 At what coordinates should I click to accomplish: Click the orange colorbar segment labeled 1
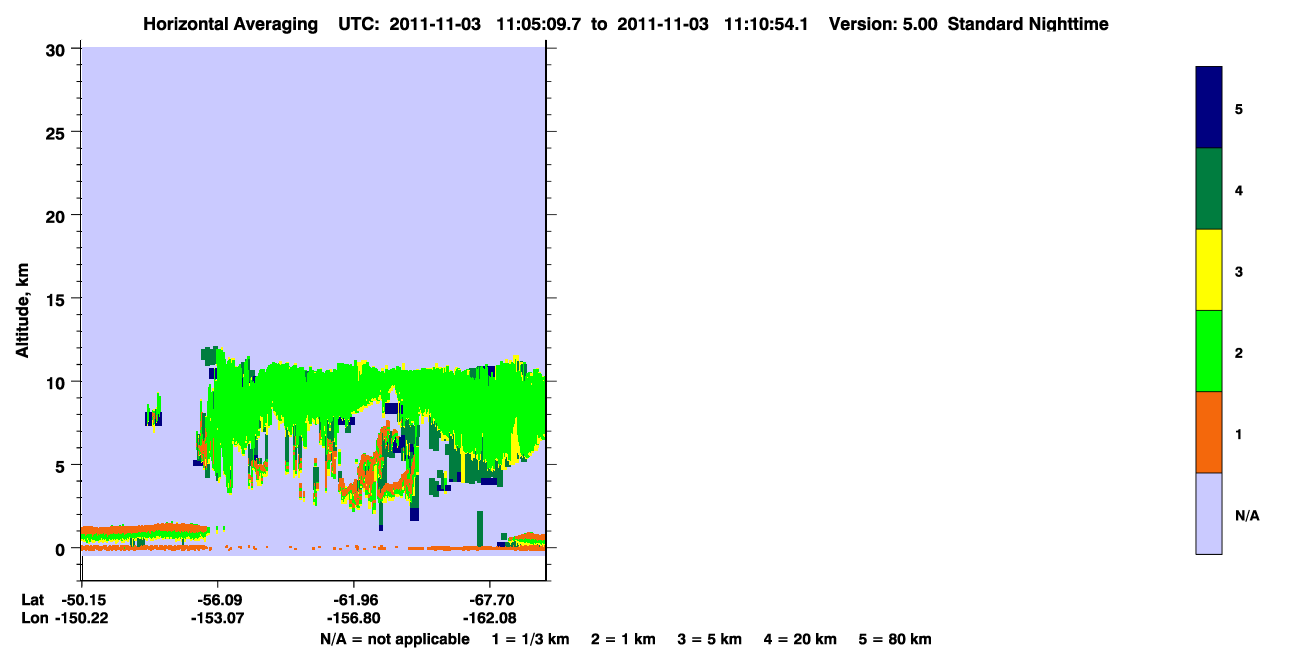coord(1209,432)
